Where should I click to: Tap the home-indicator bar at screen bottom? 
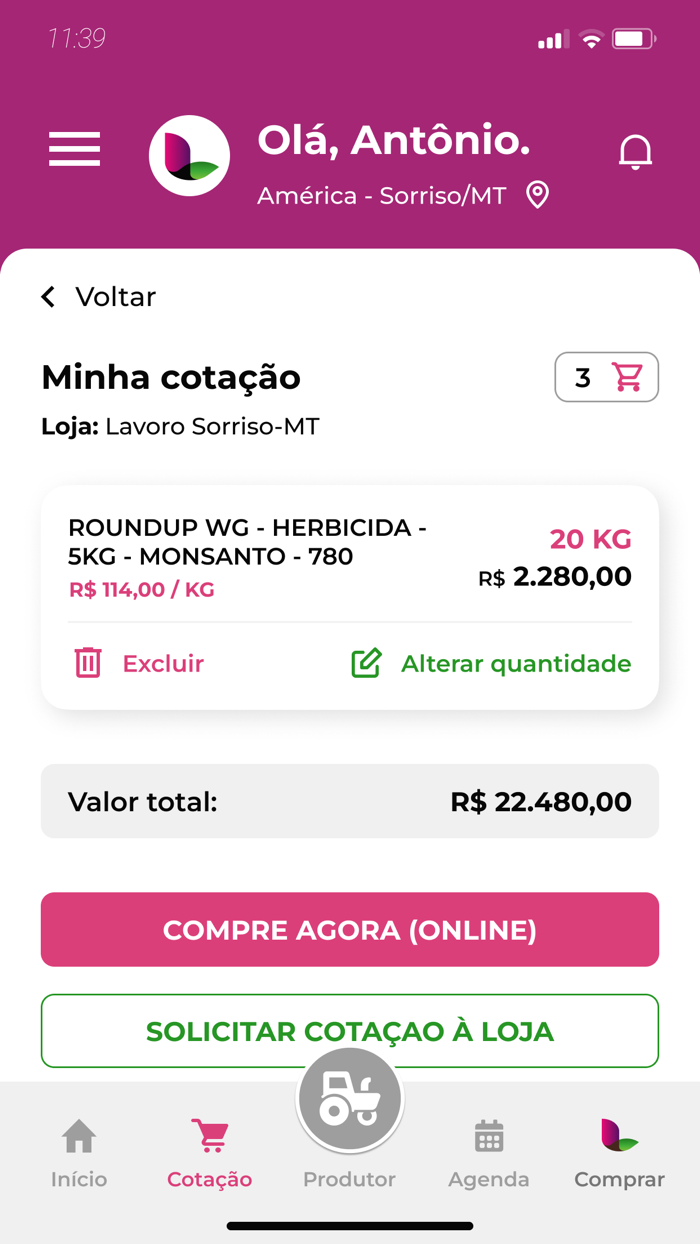click(x=349, y=1224)
